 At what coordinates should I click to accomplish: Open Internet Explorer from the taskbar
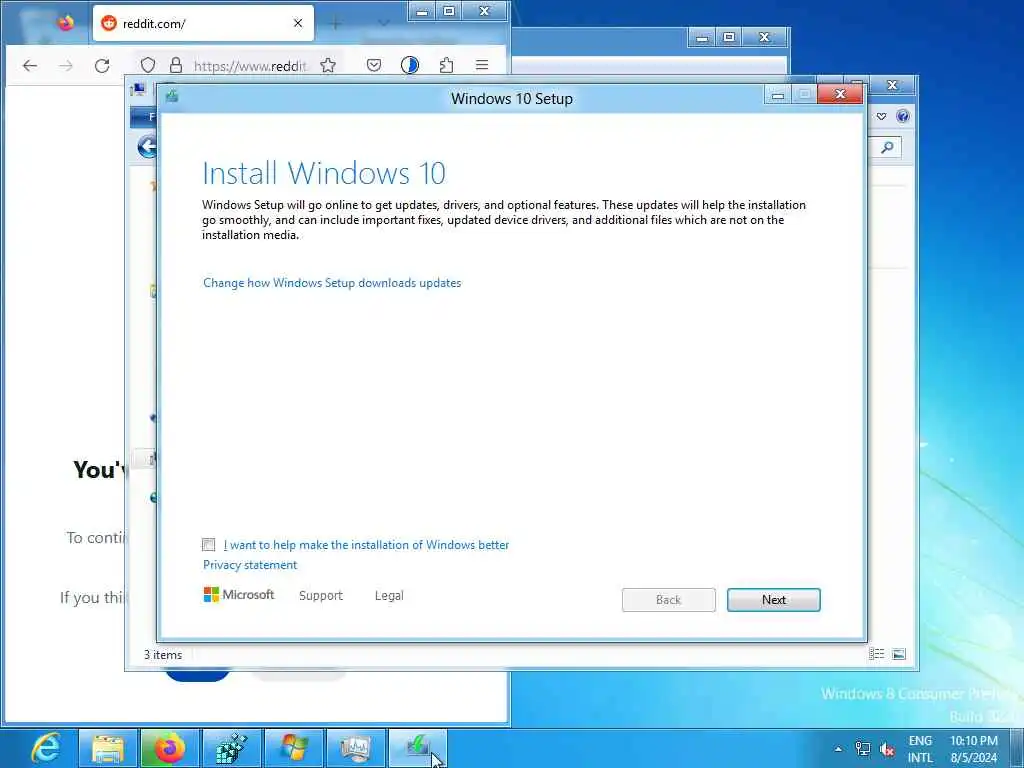(x=45, y=748)
